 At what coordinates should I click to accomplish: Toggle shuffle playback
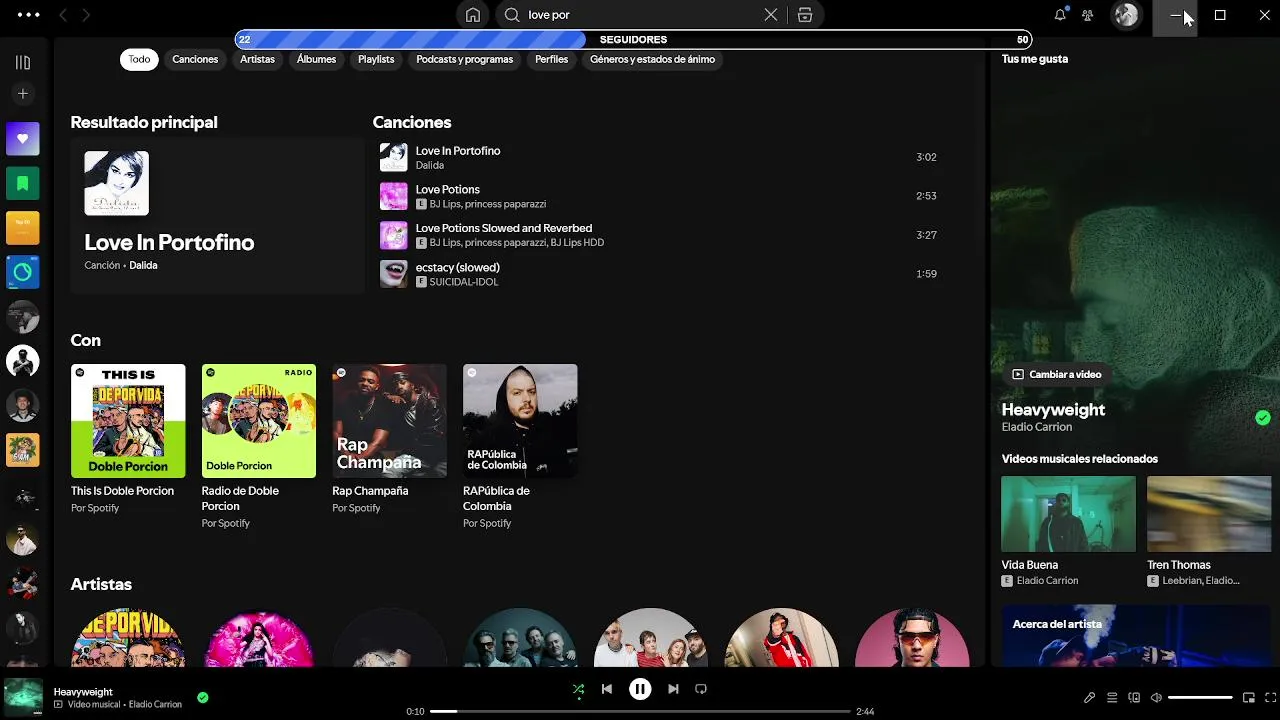(578, 689)
